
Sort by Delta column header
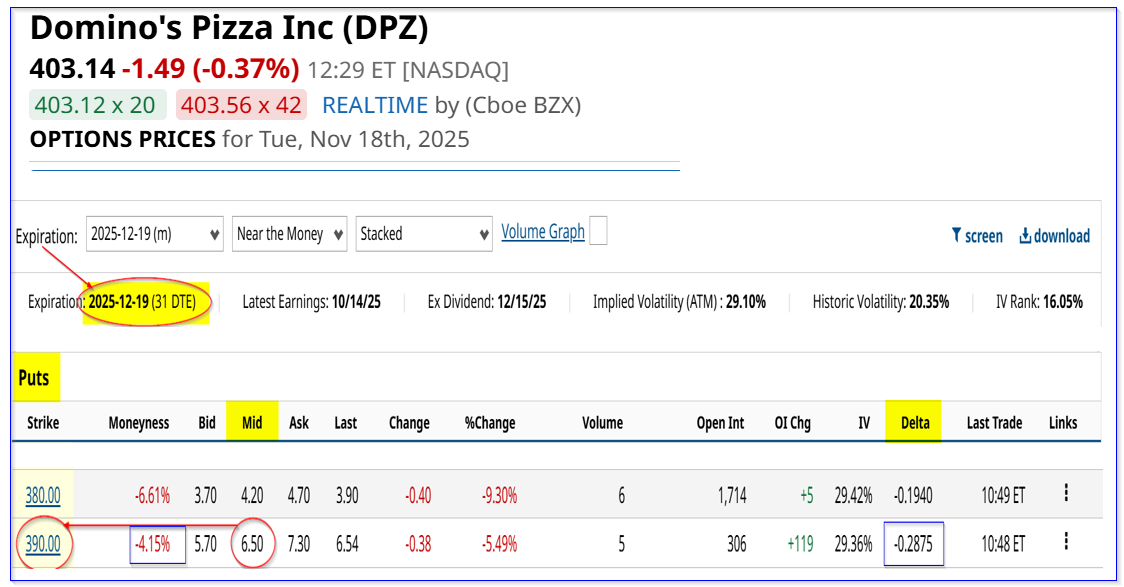click(913, 423)
